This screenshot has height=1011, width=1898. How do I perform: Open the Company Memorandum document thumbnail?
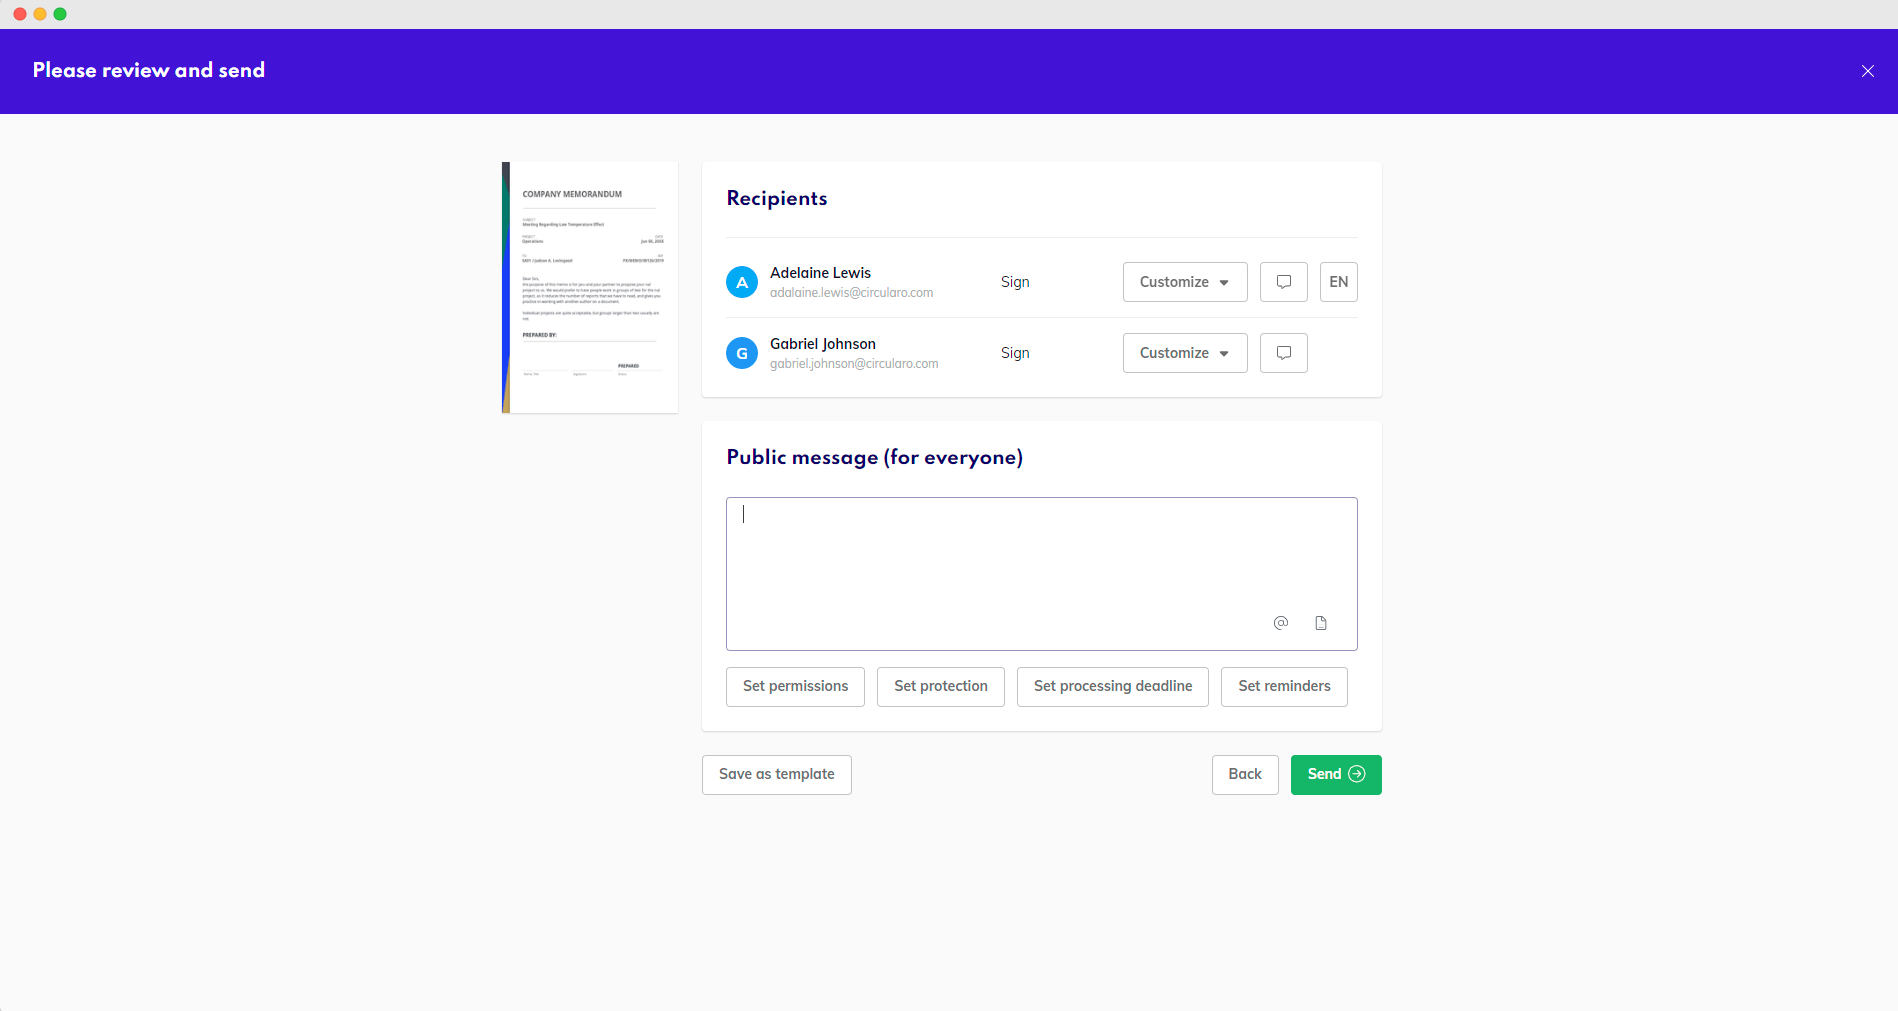pos(590,288)
